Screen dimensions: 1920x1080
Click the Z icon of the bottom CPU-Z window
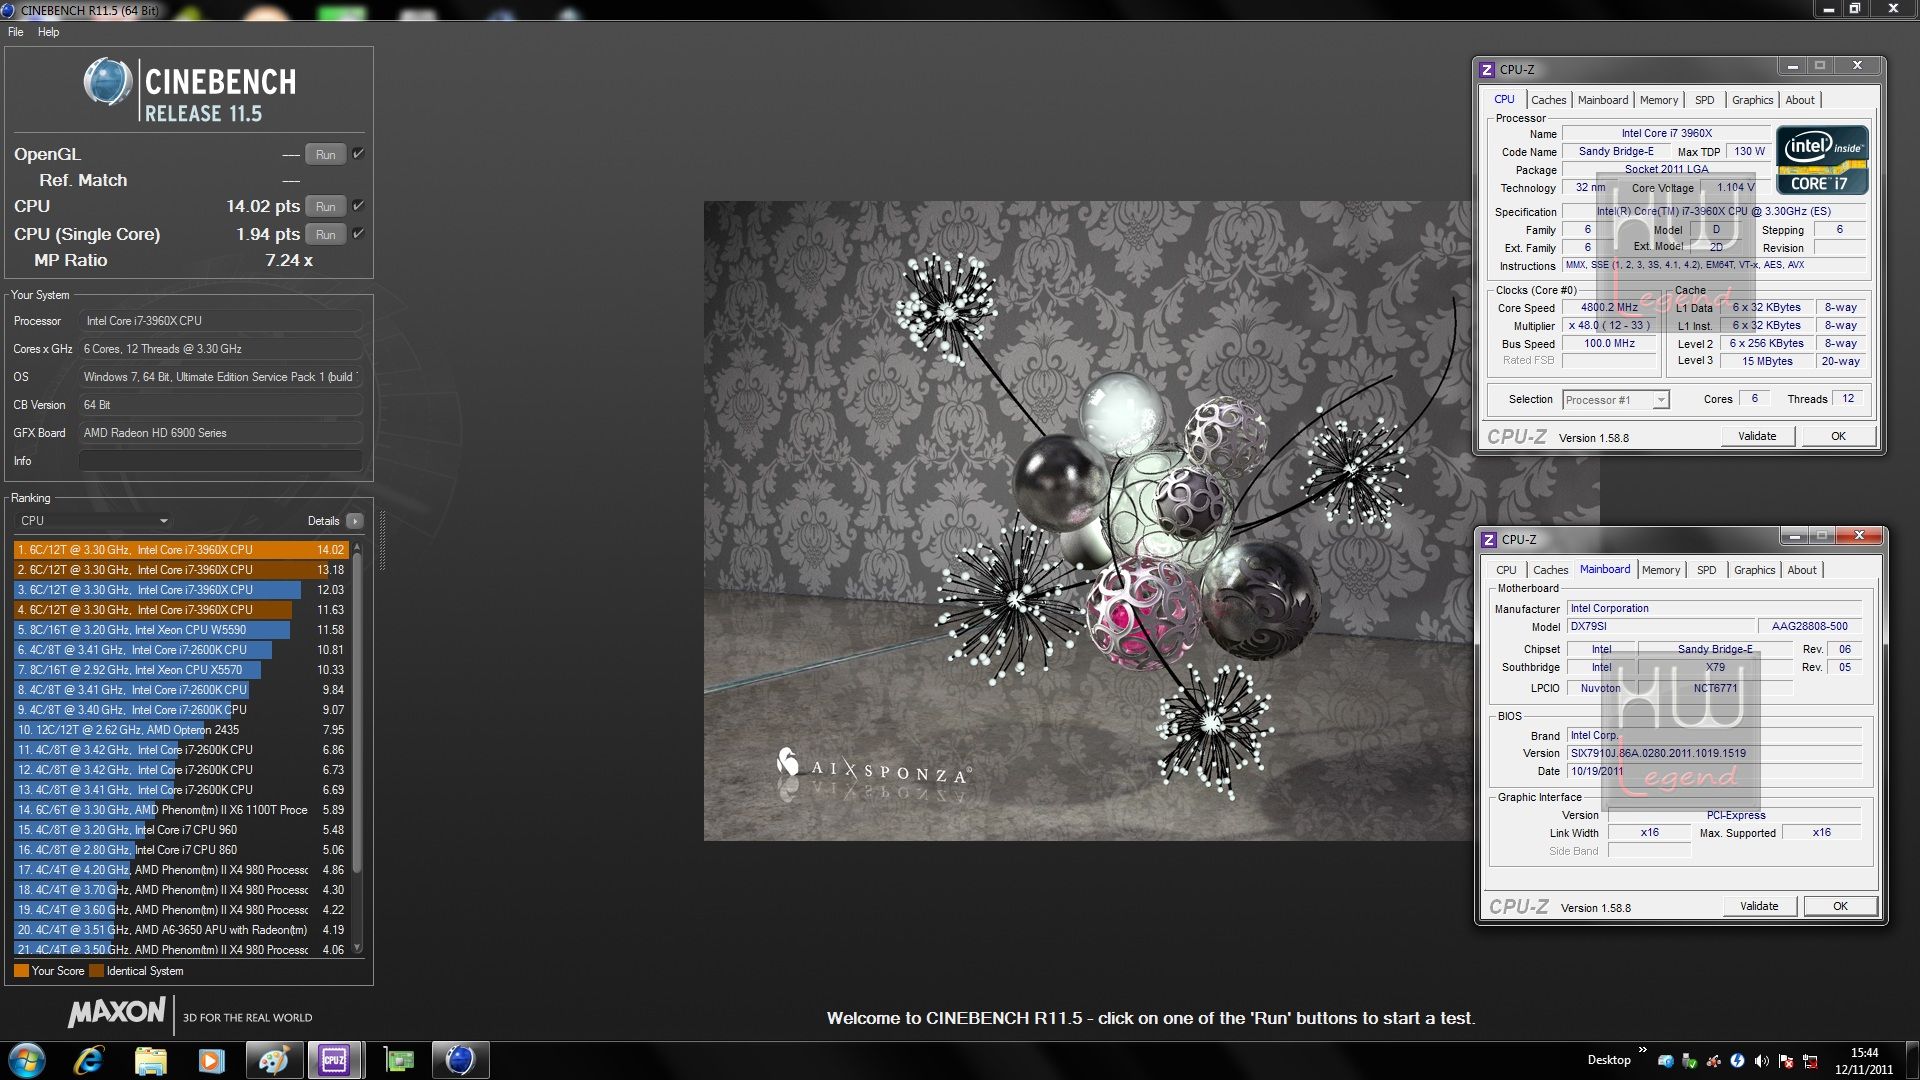pyautogui.click(x=1489, y=539)
